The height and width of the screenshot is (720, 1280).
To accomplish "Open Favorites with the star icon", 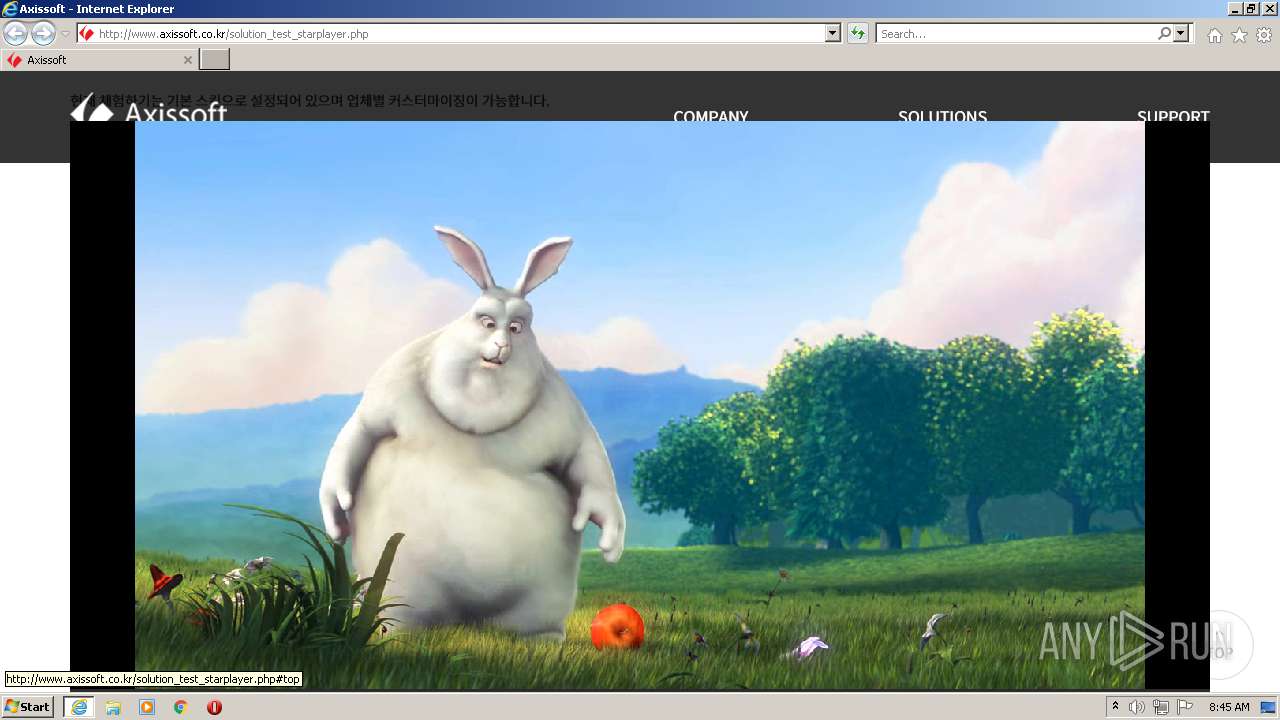I will click(x=1239, y=35).
